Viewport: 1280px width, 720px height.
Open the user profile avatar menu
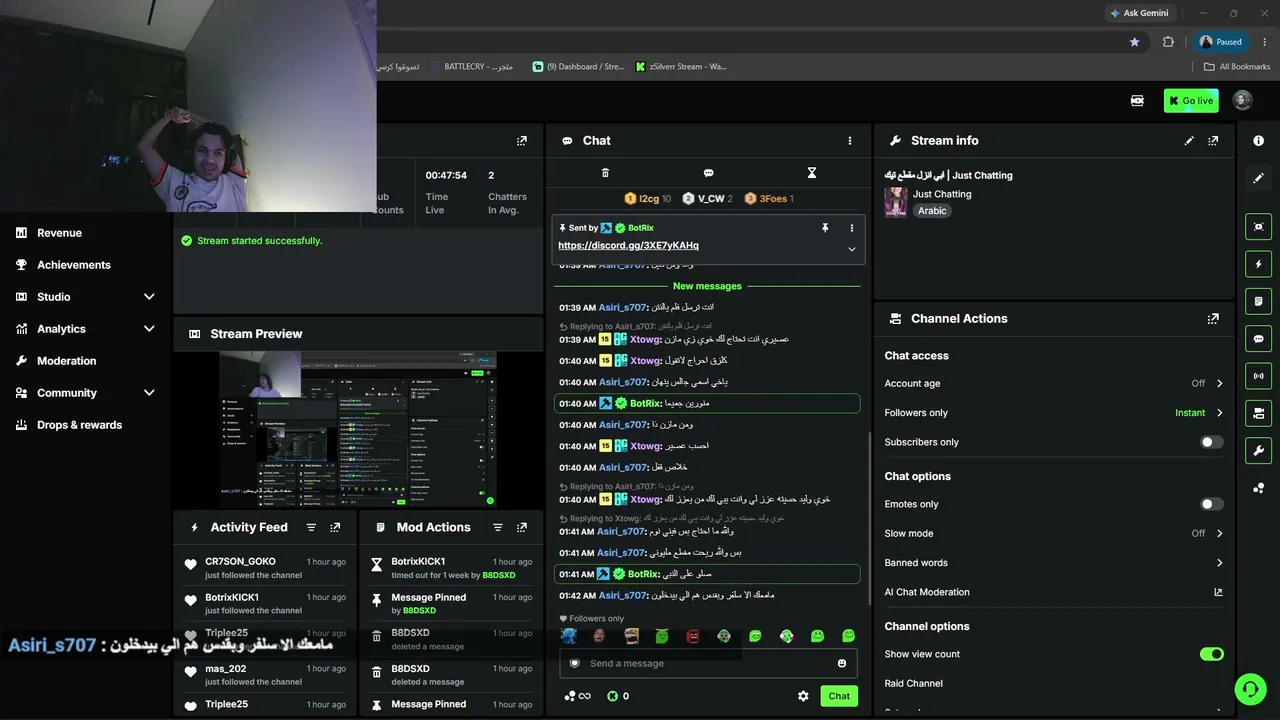click(1242, 100)
